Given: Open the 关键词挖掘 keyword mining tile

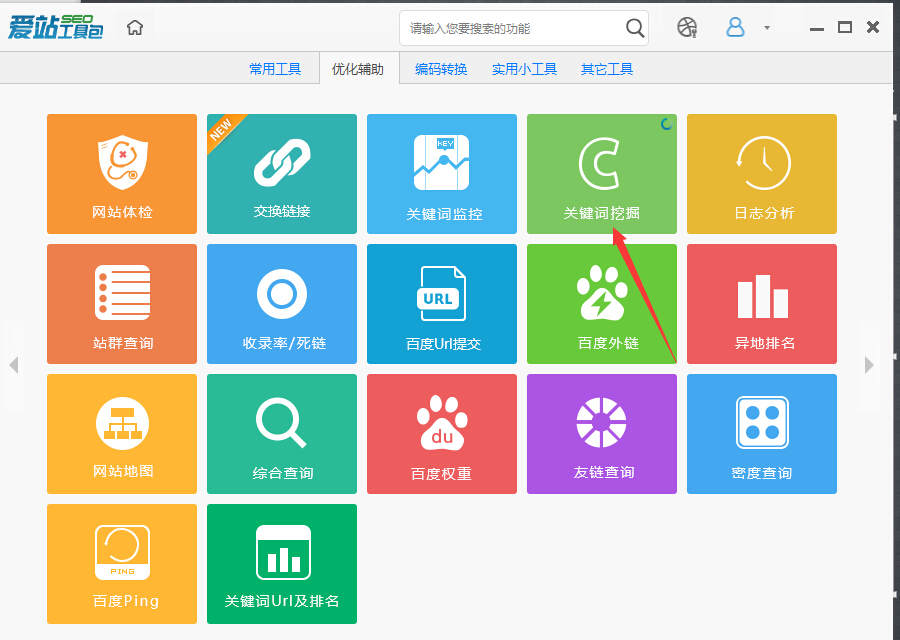Looking at the screenshot, I should pyautogui.click(x=602, y=174).
